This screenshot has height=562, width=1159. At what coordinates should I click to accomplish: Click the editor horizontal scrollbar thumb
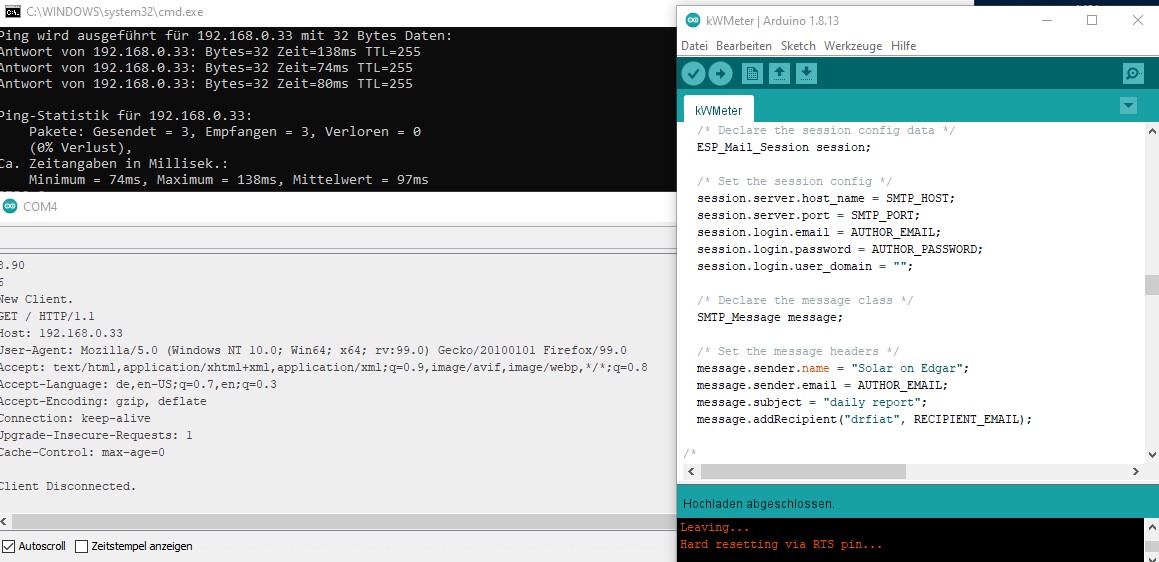coord(802,471)
